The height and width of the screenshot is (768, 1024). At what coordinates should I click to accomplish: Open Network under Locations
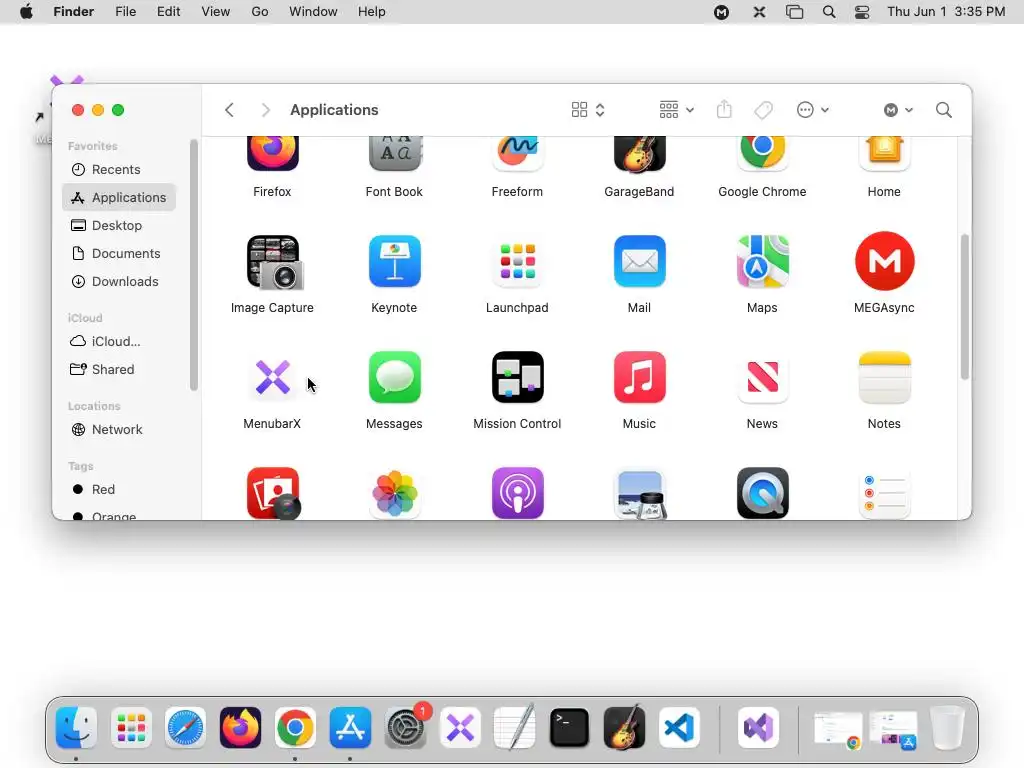click(119, 430)
